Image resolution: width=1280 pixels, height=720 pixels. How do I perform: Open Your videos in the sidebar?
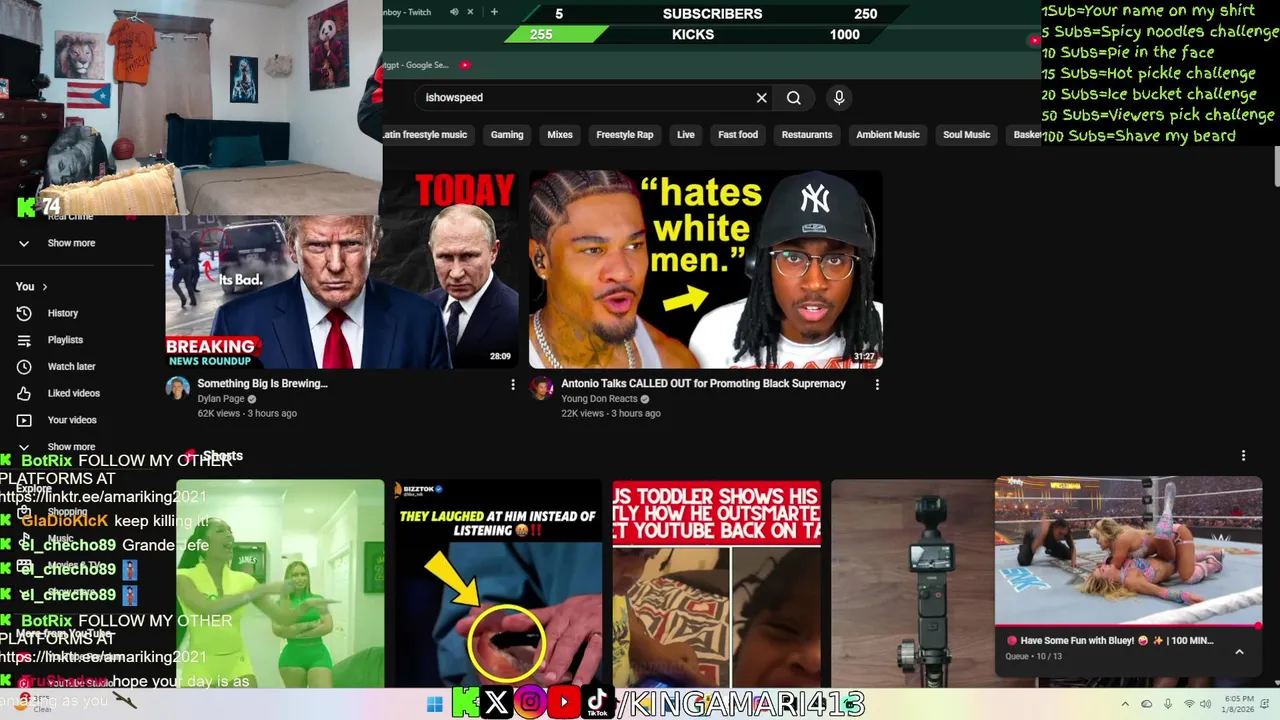(72, 420)
